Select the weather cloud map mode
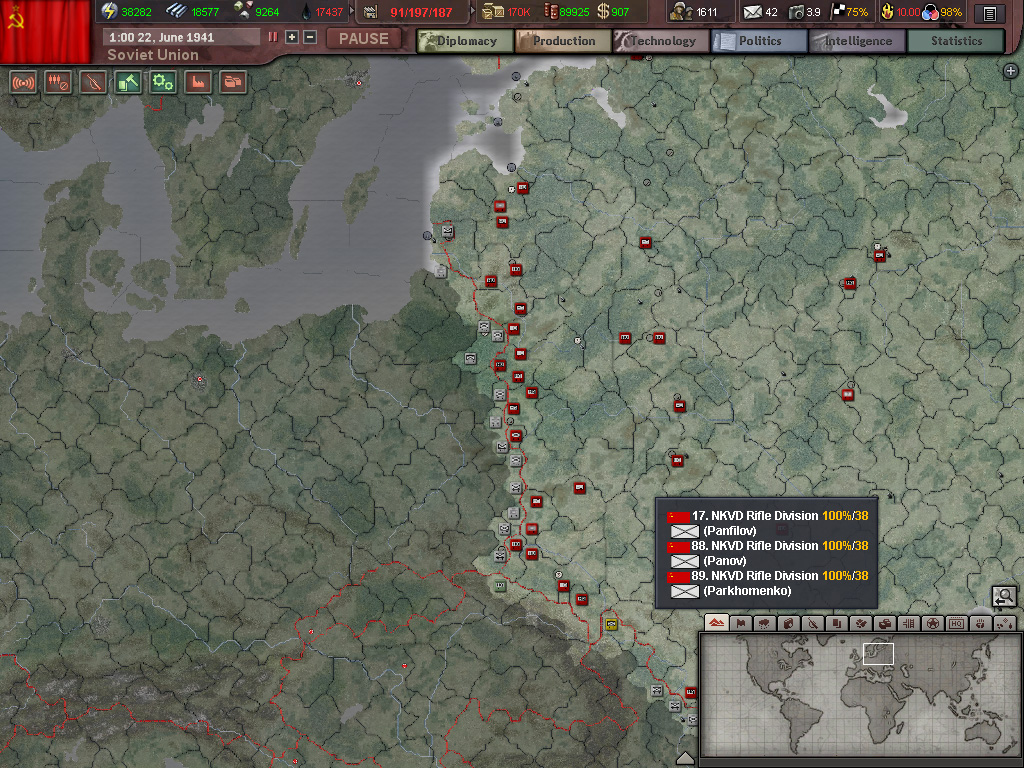The width and height of the screenshot is (1024, 768). click(x=765, y=623)
